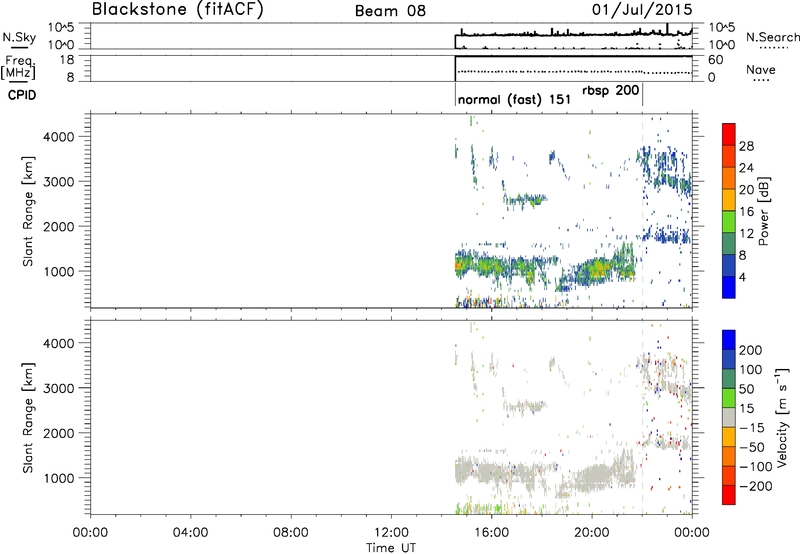Click the 'N.Sky' legend label
The height and width of the screenshot is (554, 800).
click(x=19, y=37)
